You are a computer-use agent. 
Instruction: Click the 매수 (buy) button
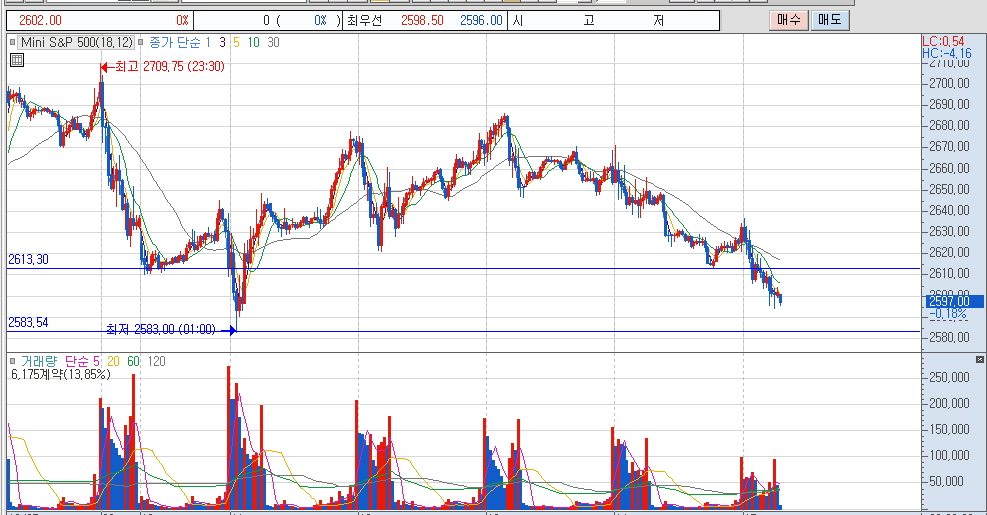pyautogui.click(x=788, y=20)
